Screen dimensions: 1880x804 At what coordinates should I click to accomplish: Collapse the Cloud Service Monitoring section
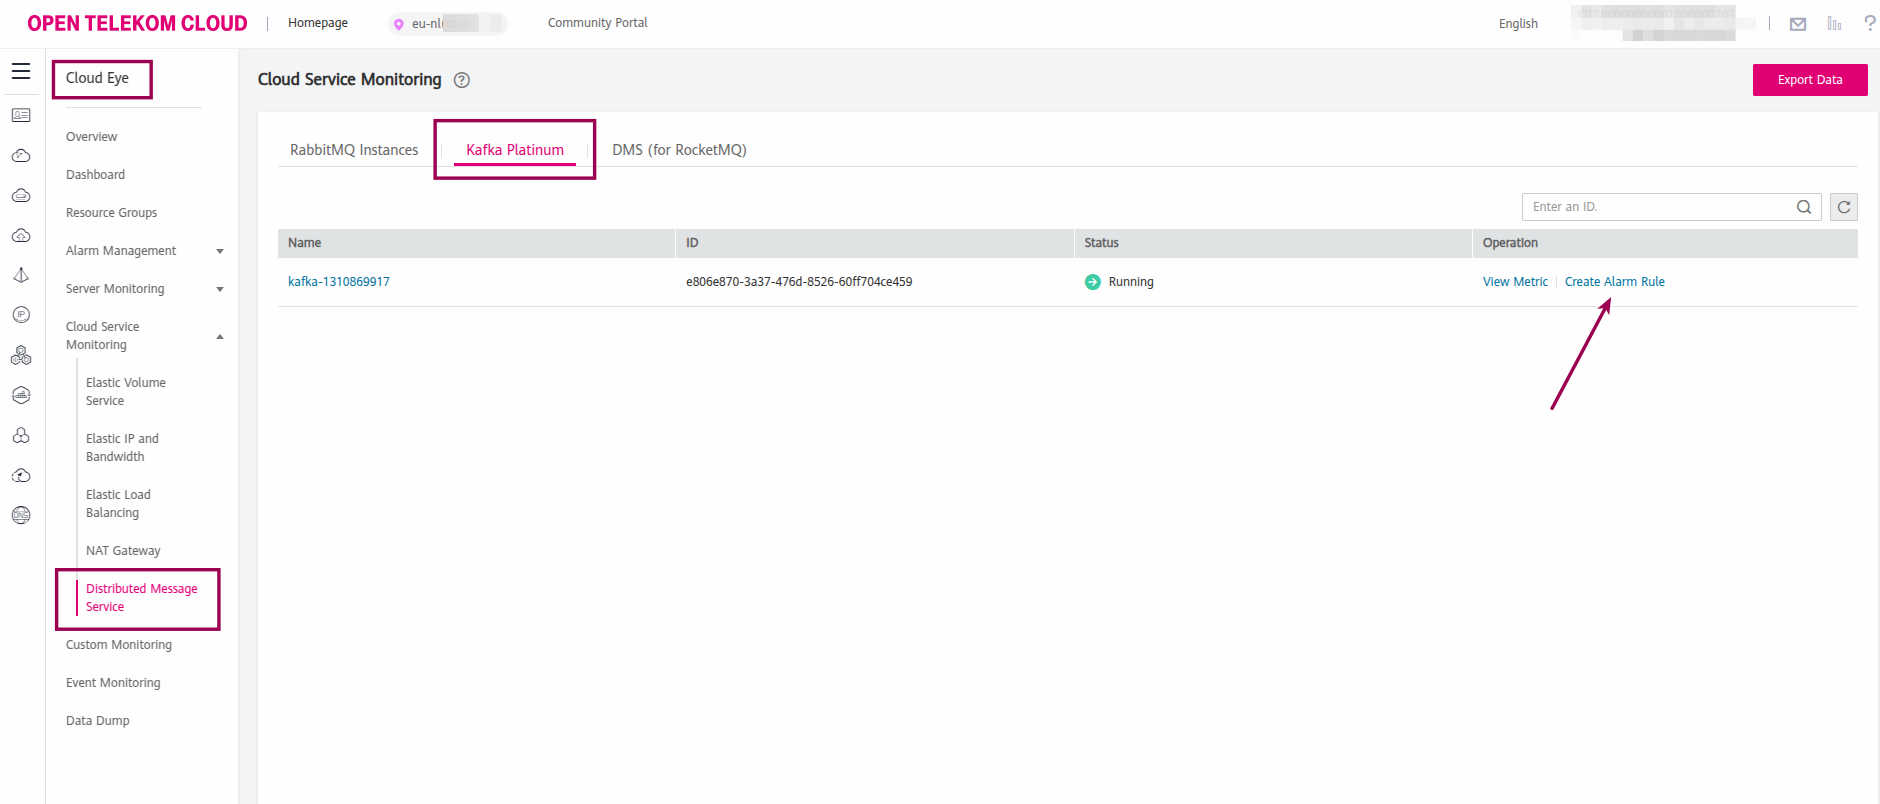click(220, 336)
